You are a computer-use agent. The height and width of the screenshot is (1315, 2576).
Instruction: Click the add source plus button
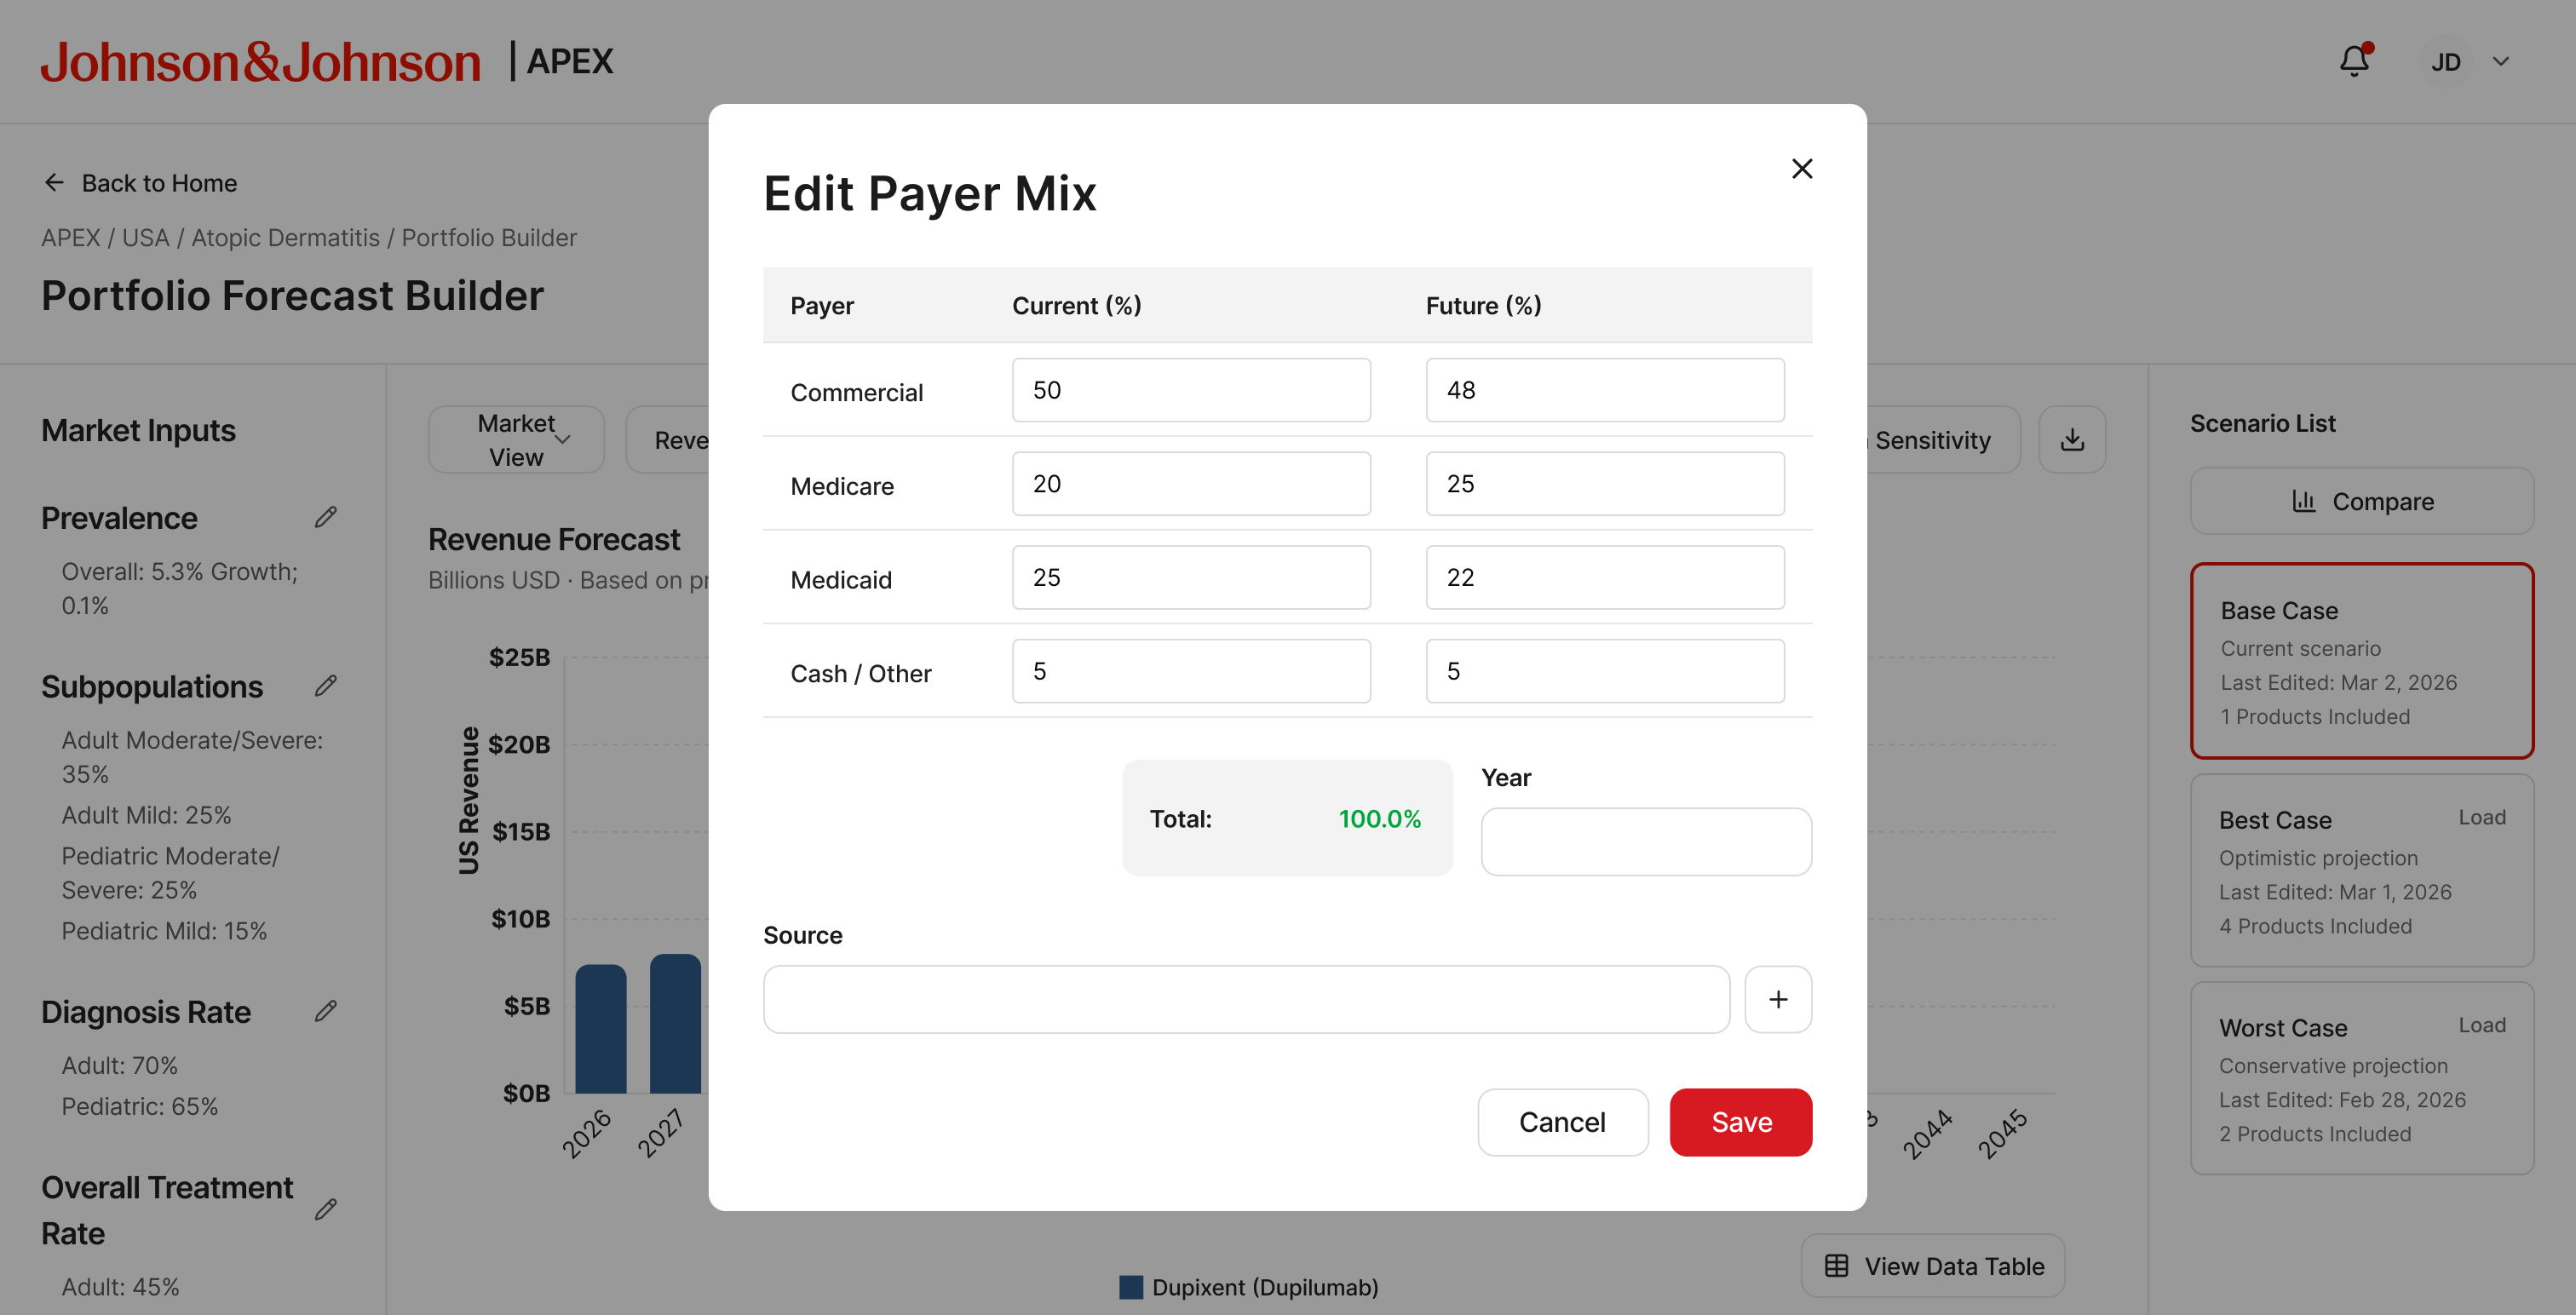point(1778,999)
